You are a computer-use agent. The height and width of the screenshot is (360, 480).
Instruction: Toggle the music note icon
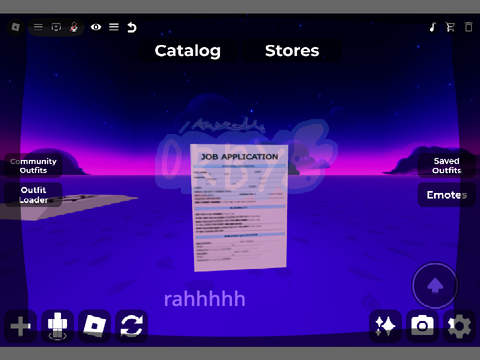(x=433, y=27)
